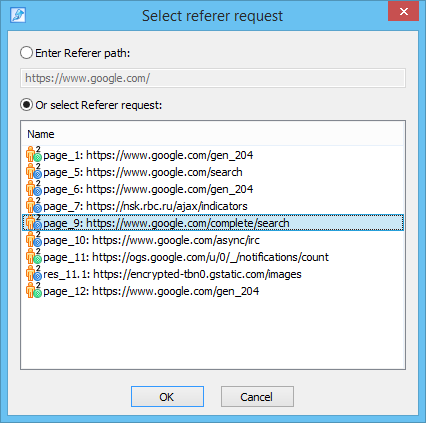
Task: Click the page_10 async/irc request icon
Action: click(x=34, y=239)
